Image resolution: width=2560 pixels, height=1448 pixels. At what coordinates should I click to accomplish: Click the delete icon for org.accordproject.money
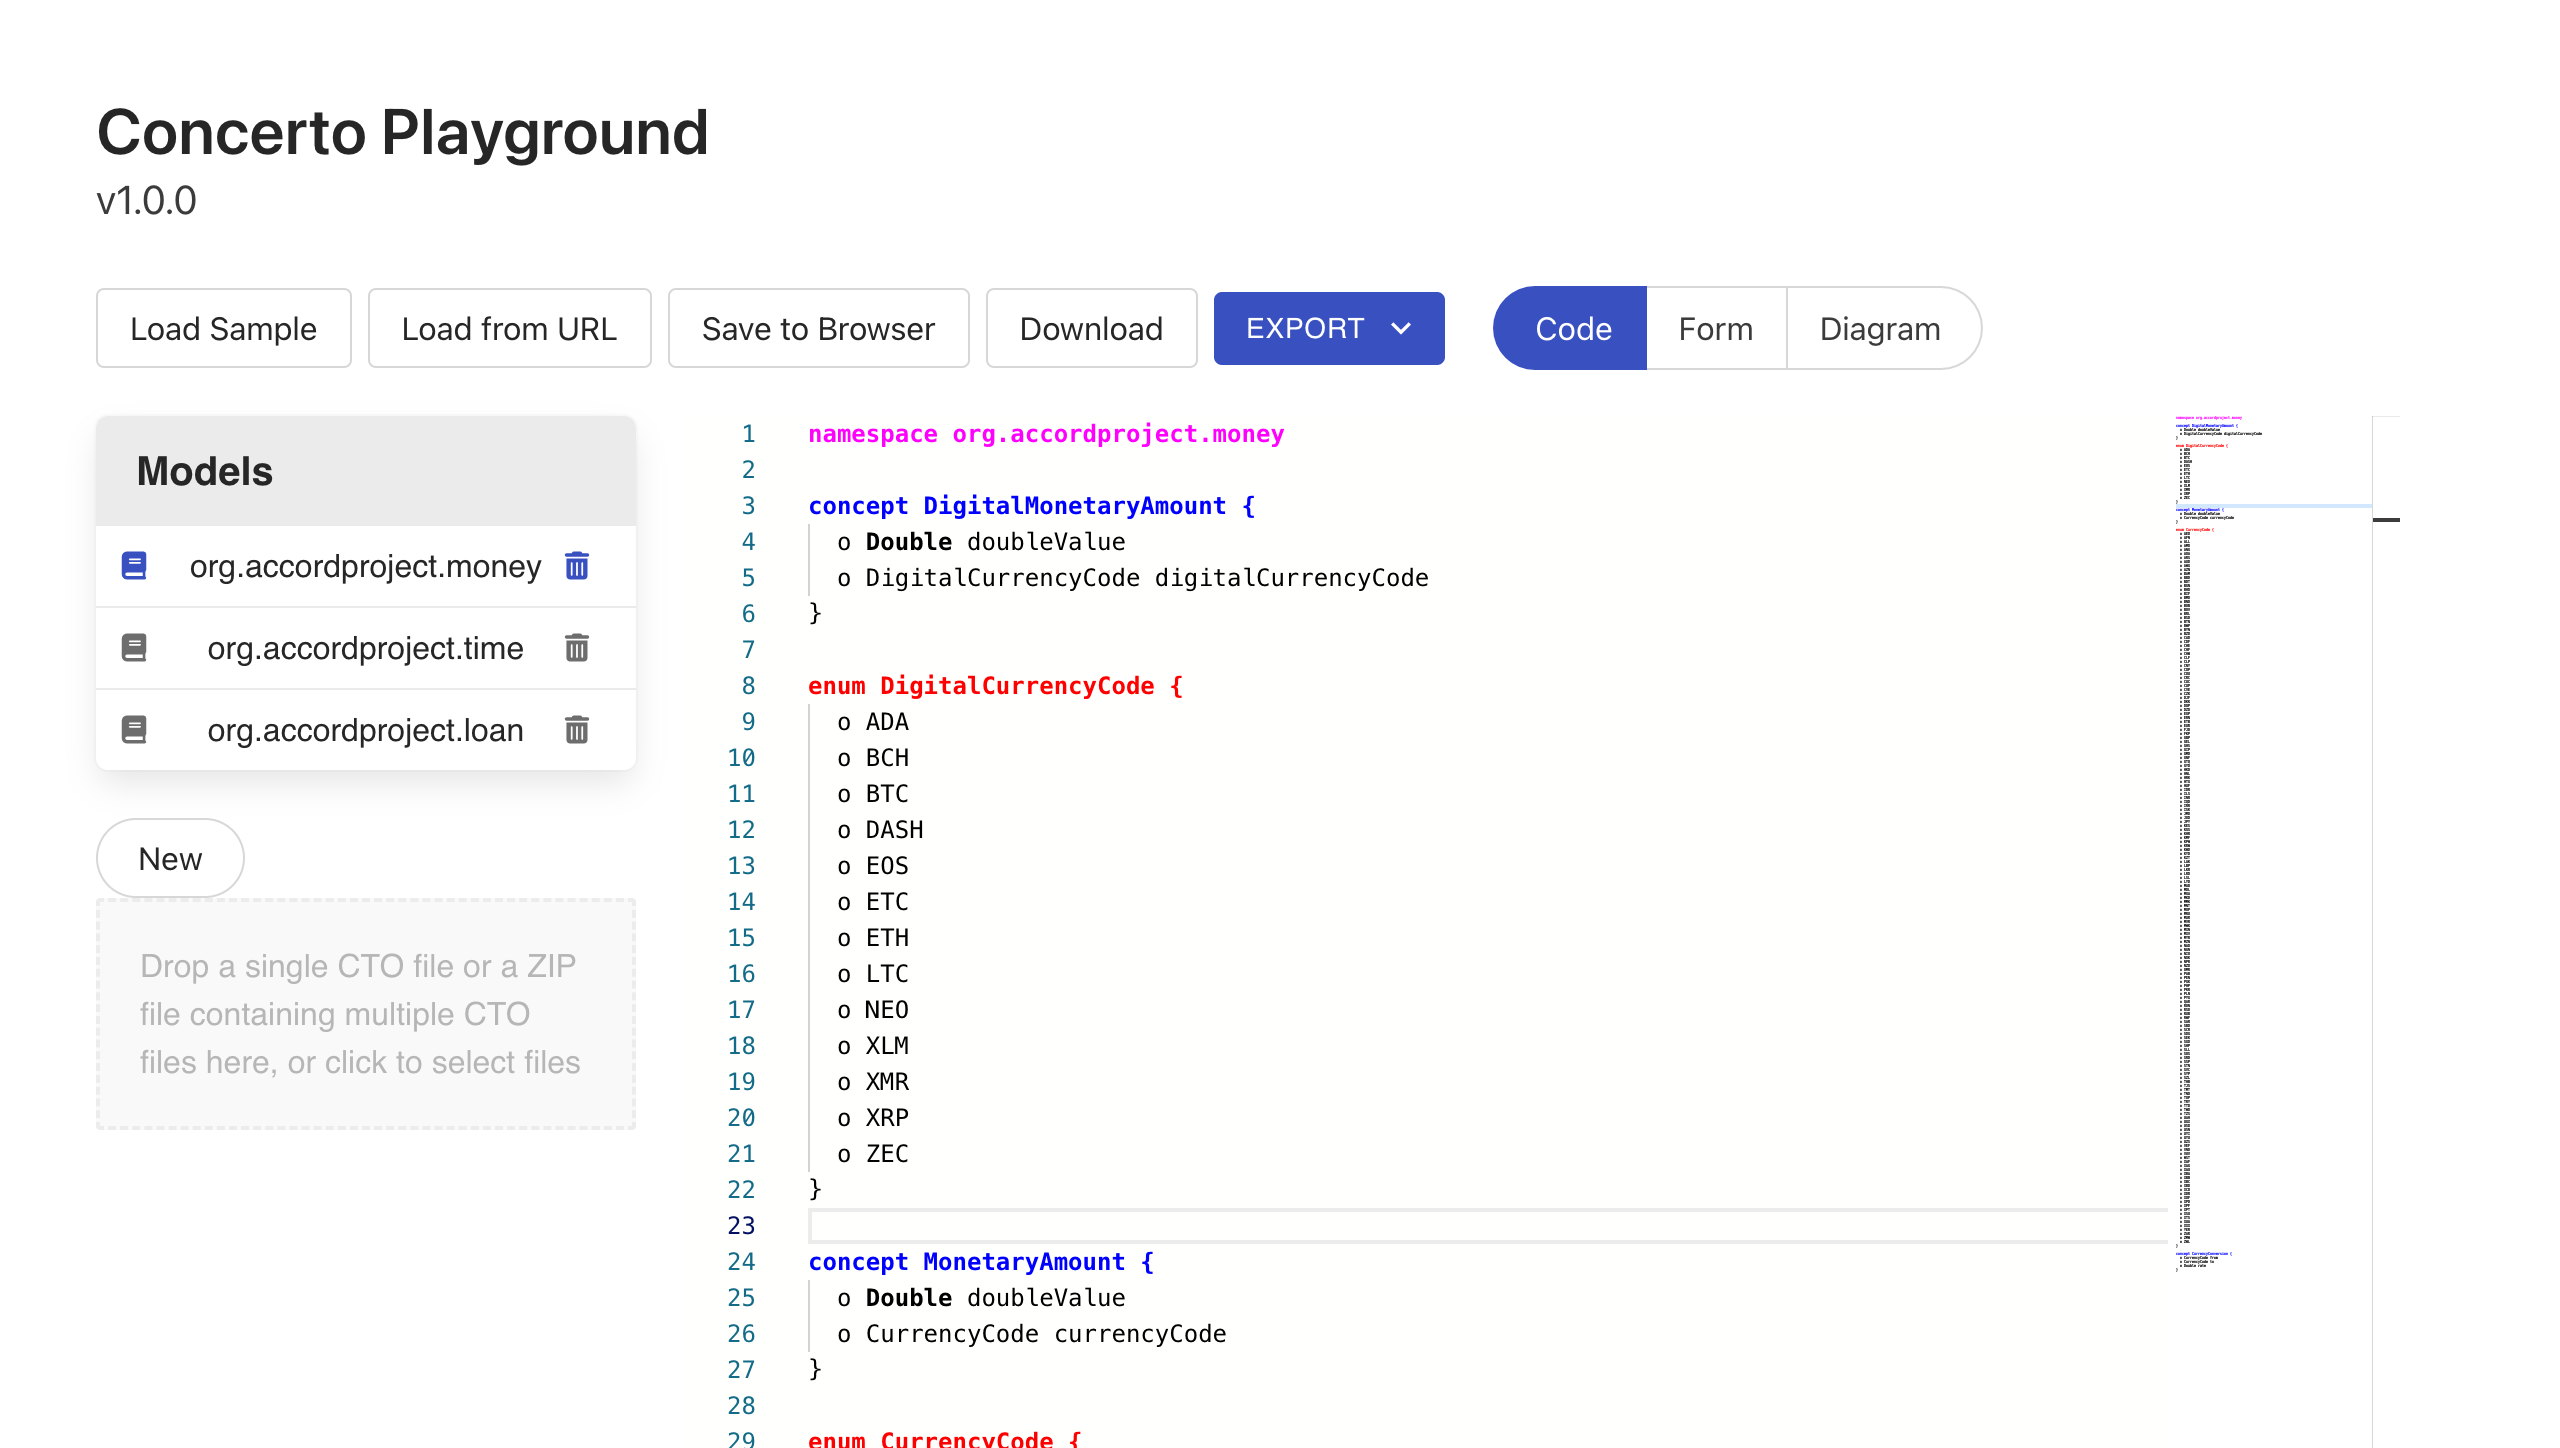tap(577, 564)
